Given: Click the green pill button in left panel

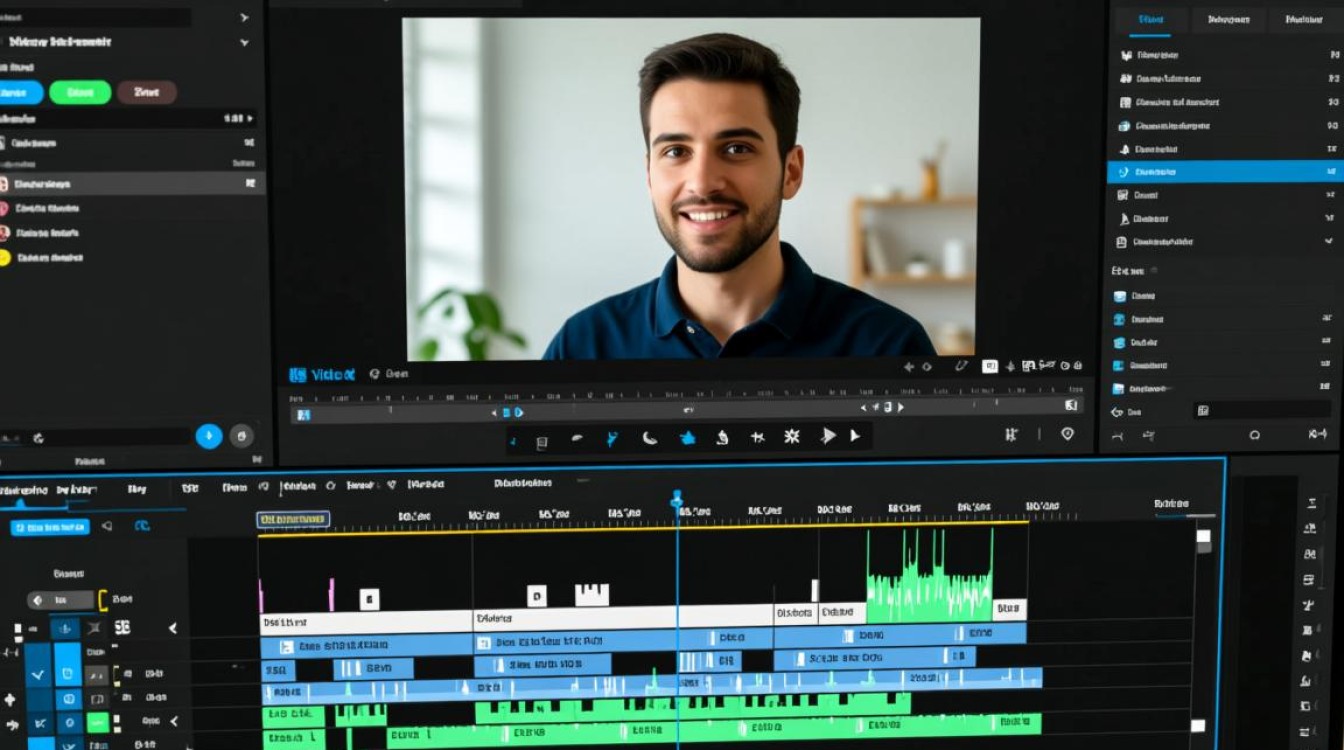Looking at the screenshot, I should point(80,93).
